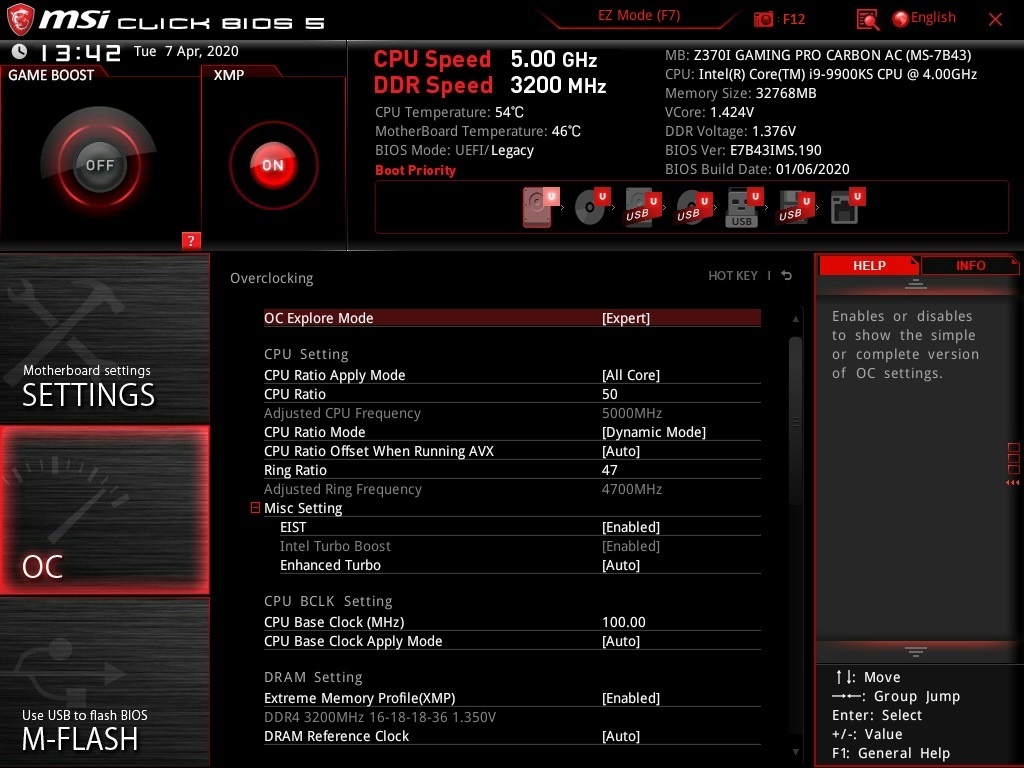Switch to the HELP tab

tap(869, 265)
